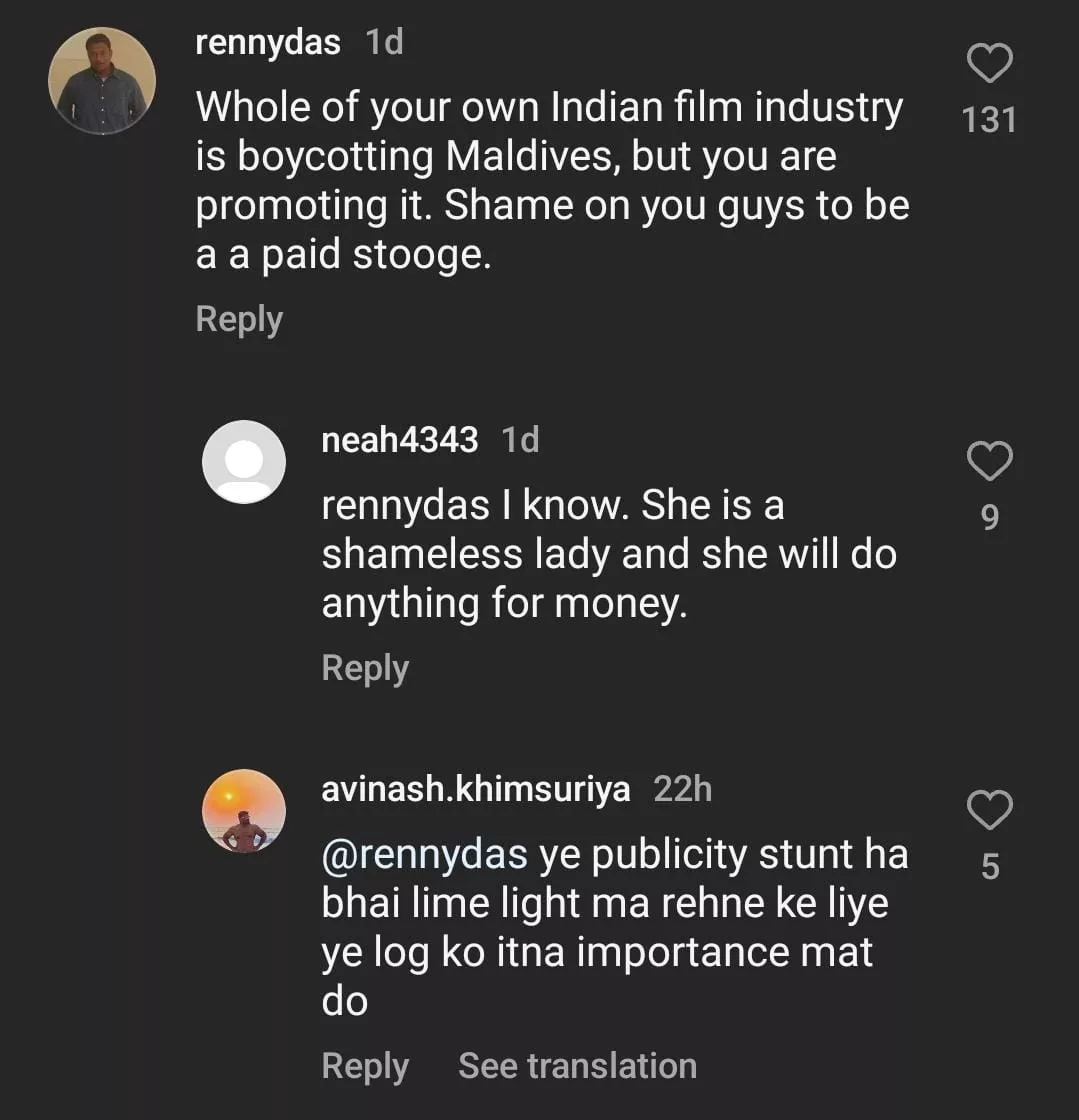The width and height of the screenshot is (1079, 1120).
Task: Reply to avinash.khimsuriya's comment
Action: pos(365,1066)
